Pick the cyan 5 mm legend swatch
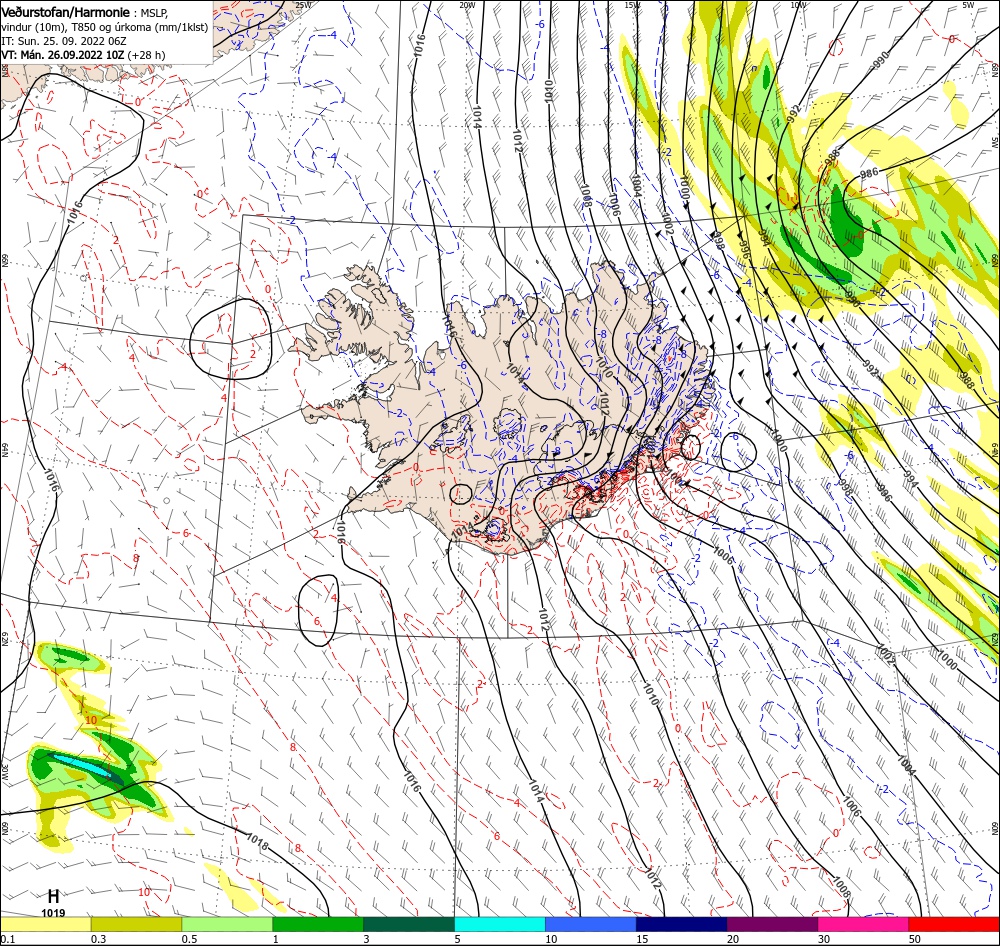The width and height of the screenshot is (1000, 946). (x=500, y=924)
